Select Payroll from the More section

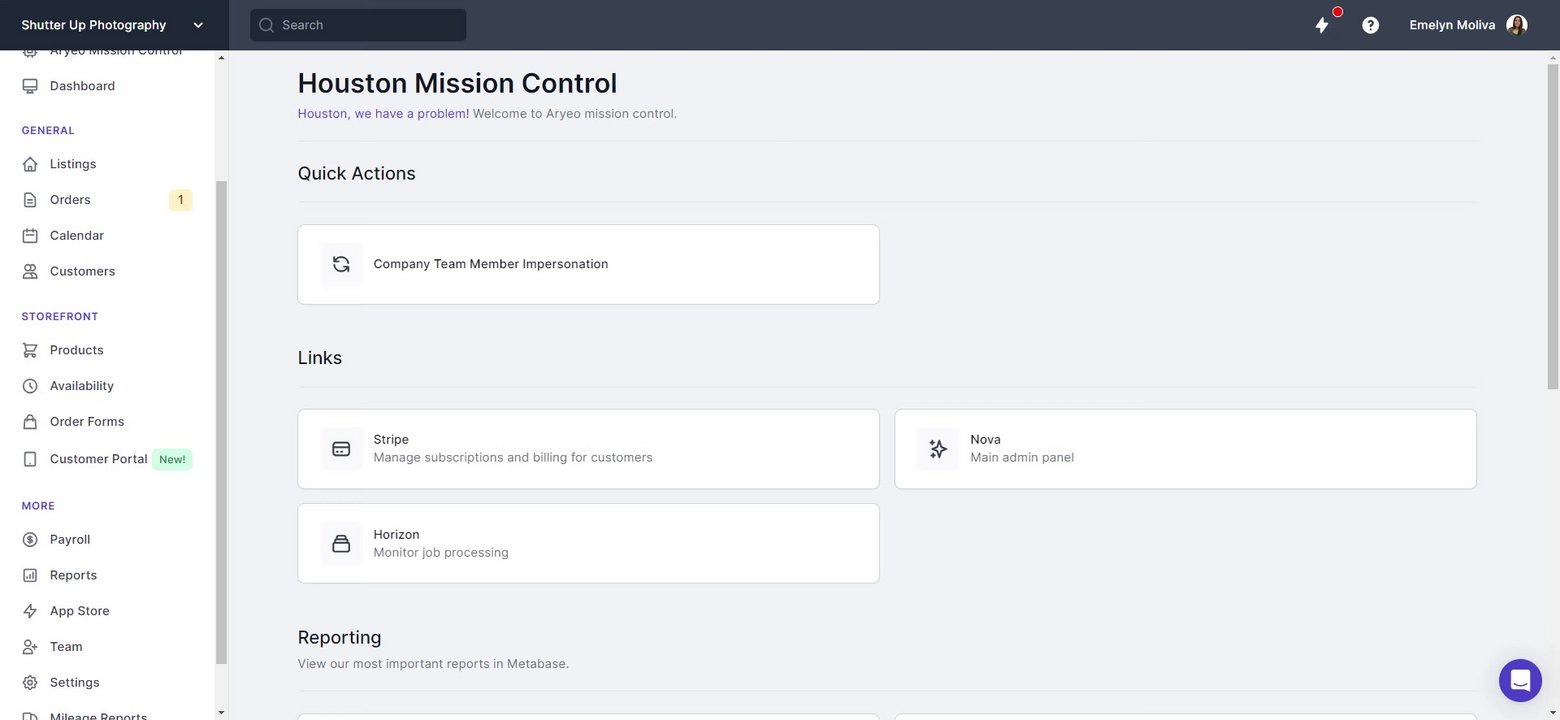click(x=70, y=540)
